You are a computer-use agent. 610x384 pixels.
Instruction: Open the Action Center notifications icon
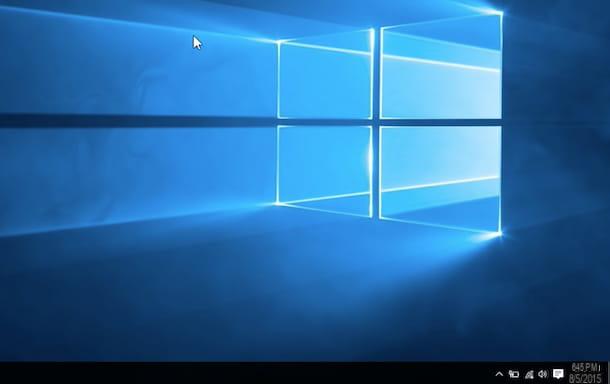click(x=558, y=374)
